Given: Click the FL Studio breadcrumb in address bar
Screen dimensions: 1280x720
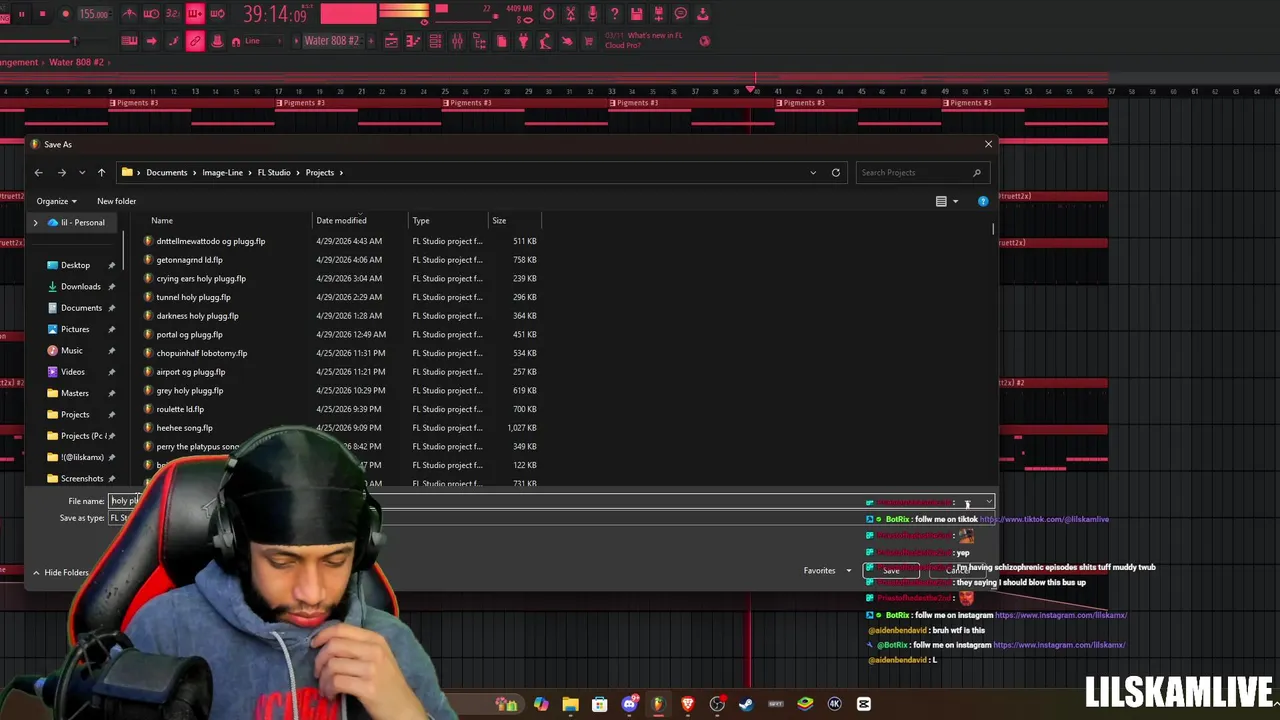Looking at the screenshot, I should pos(274,172).
